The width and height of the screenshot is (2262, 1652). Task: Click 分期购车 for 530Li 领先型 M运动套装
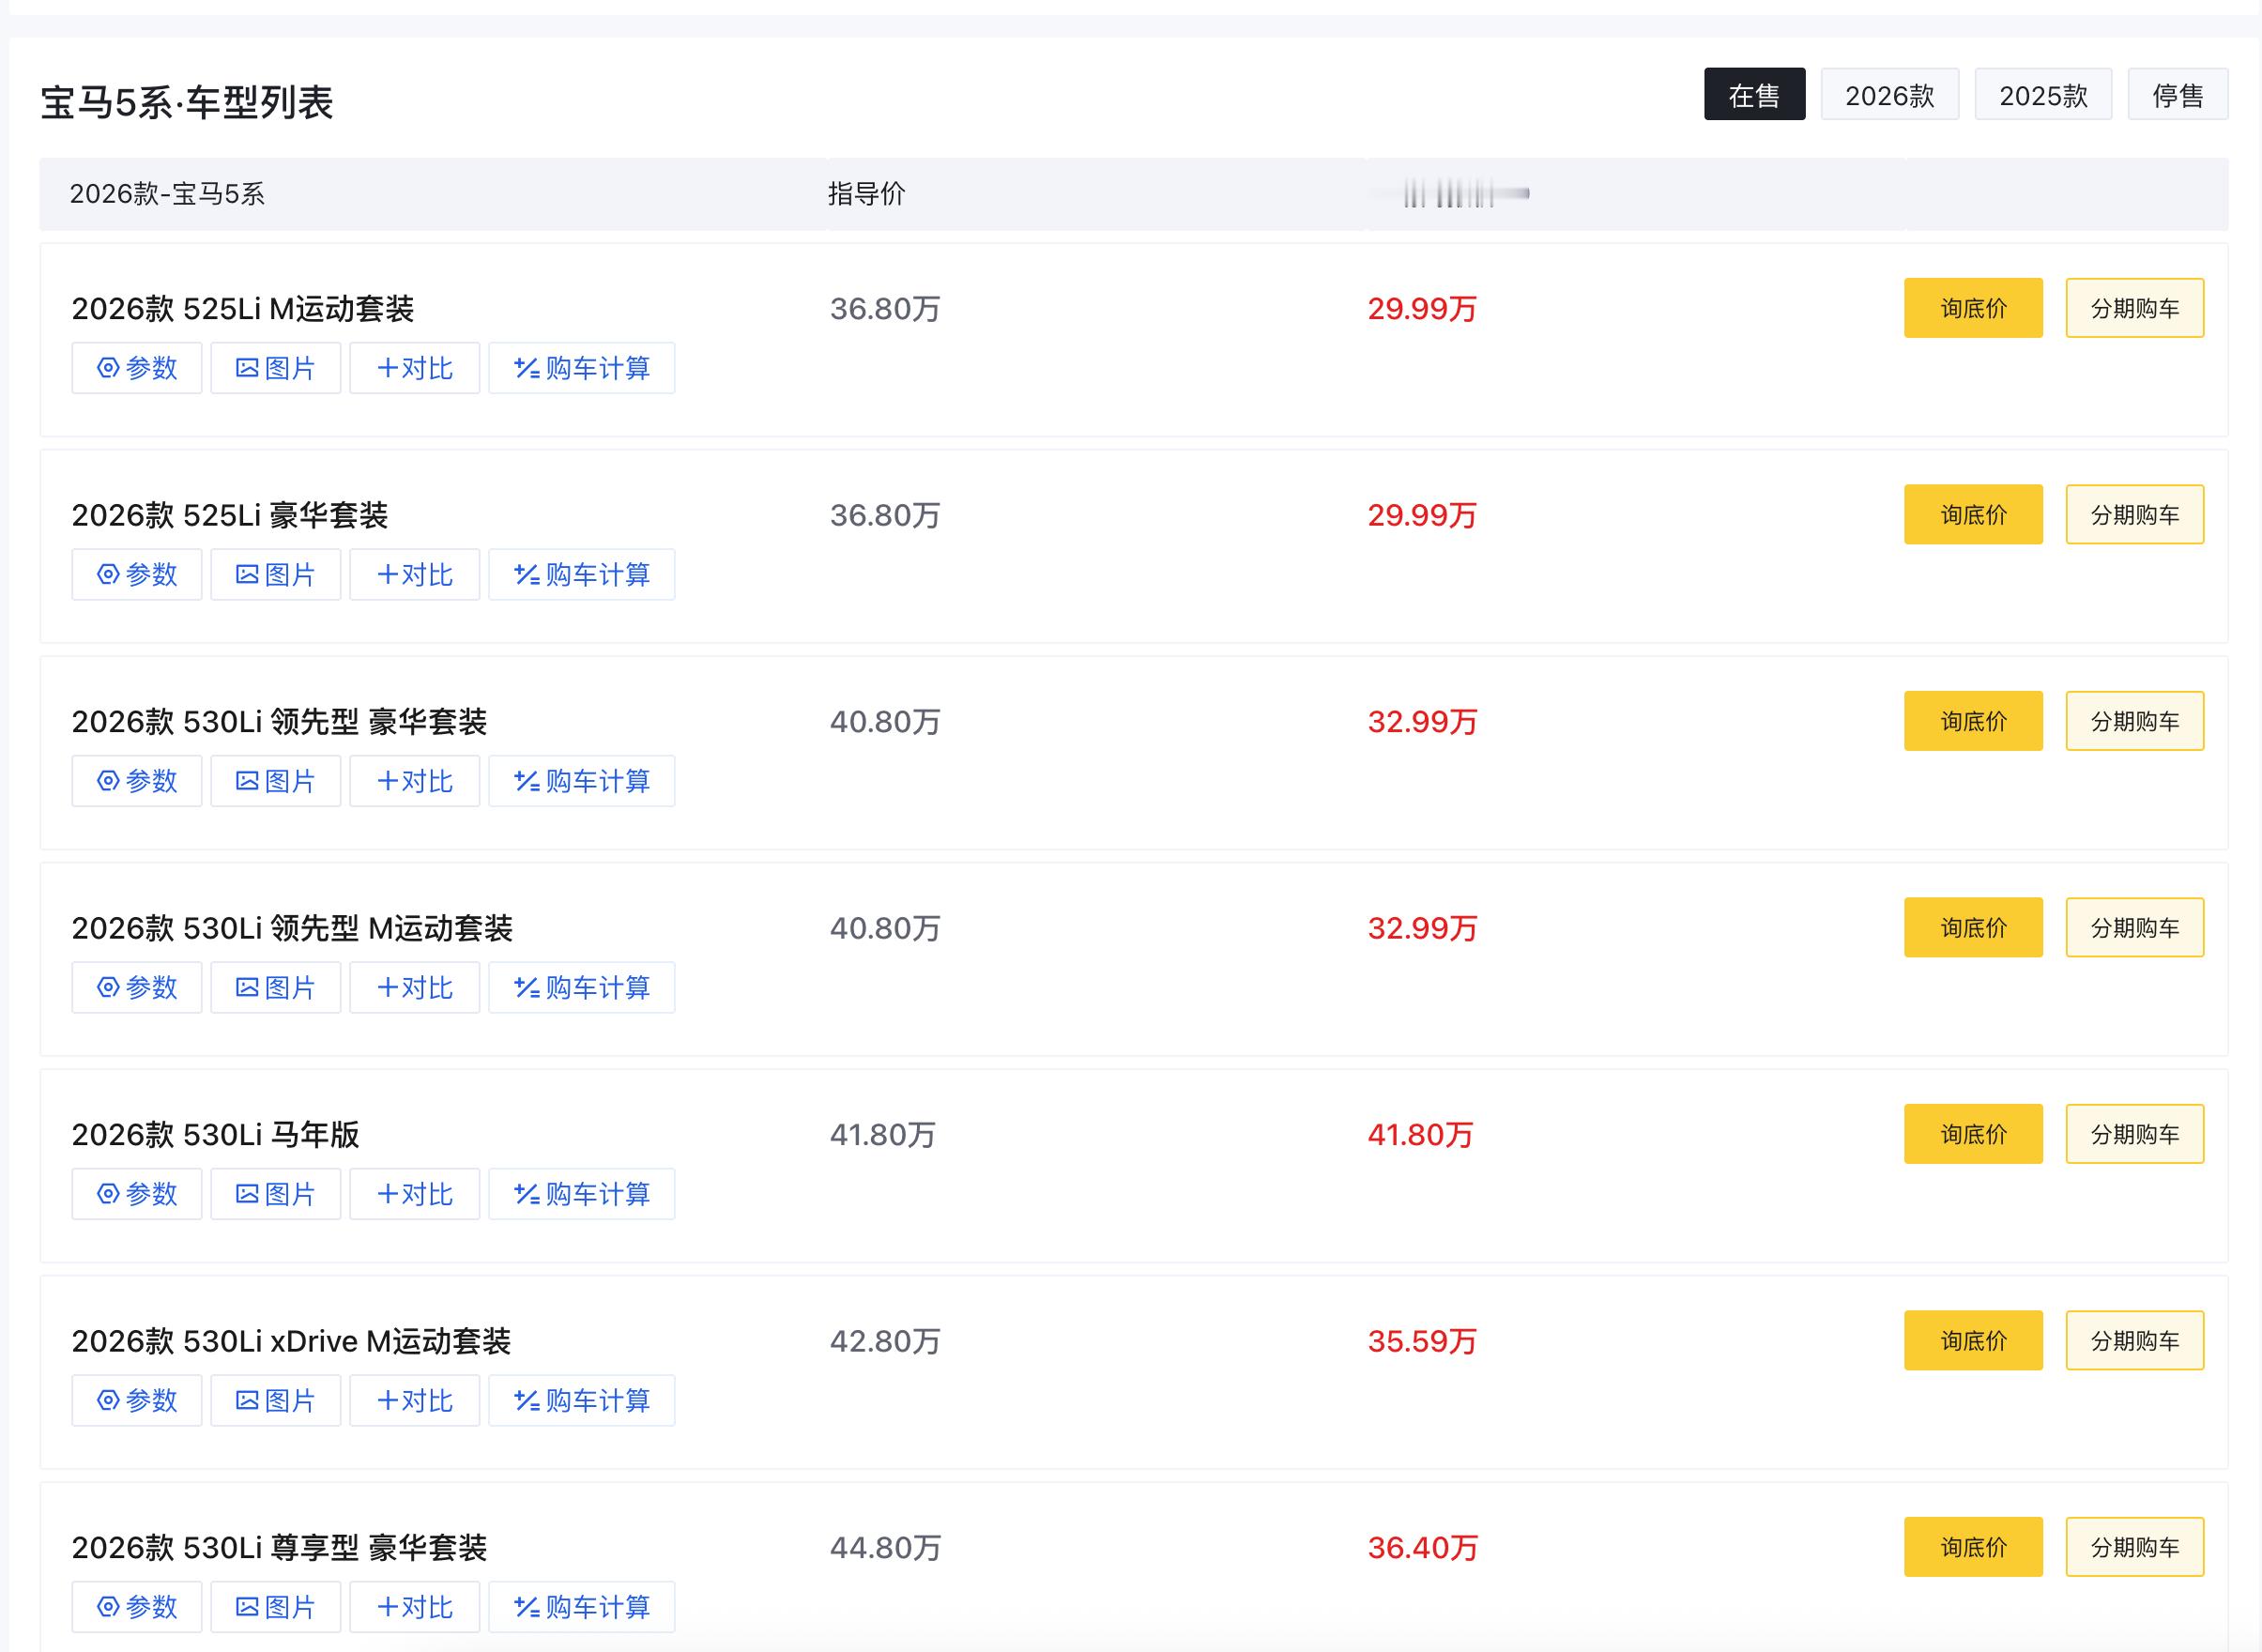[x=2135, y=927]
